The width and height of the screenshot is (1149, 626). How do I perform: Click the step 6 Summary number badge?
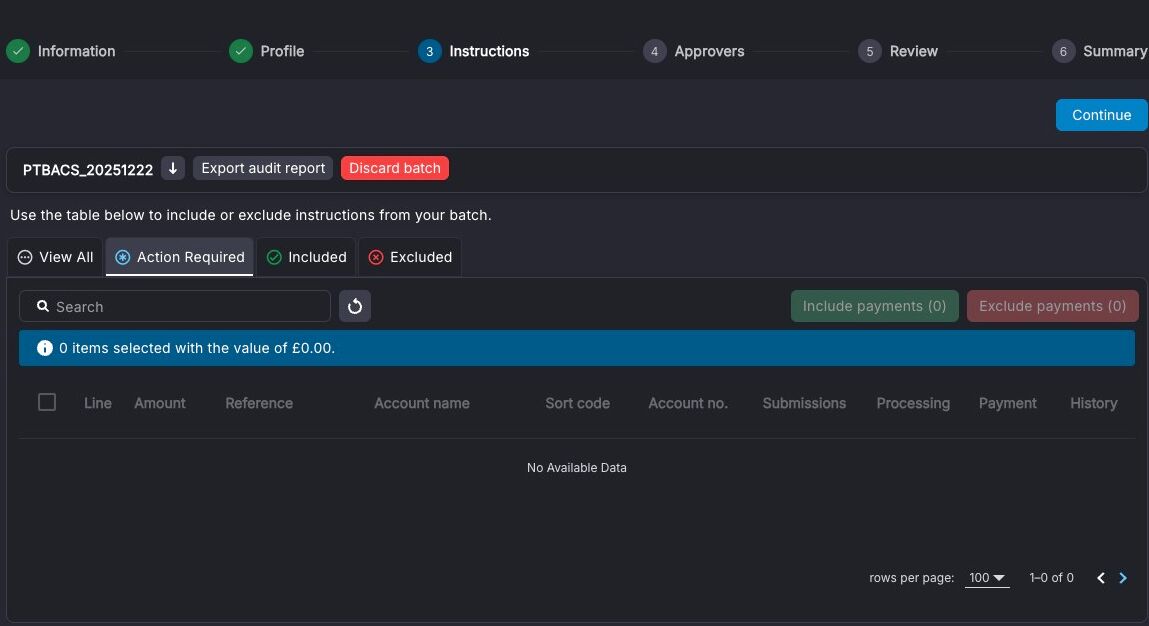tap(1063, 51)
